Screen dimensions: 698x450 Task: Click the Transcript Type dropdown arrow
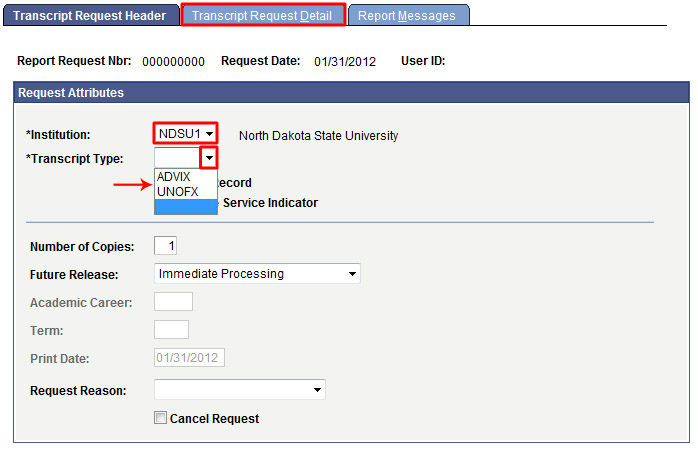(209, 158)
